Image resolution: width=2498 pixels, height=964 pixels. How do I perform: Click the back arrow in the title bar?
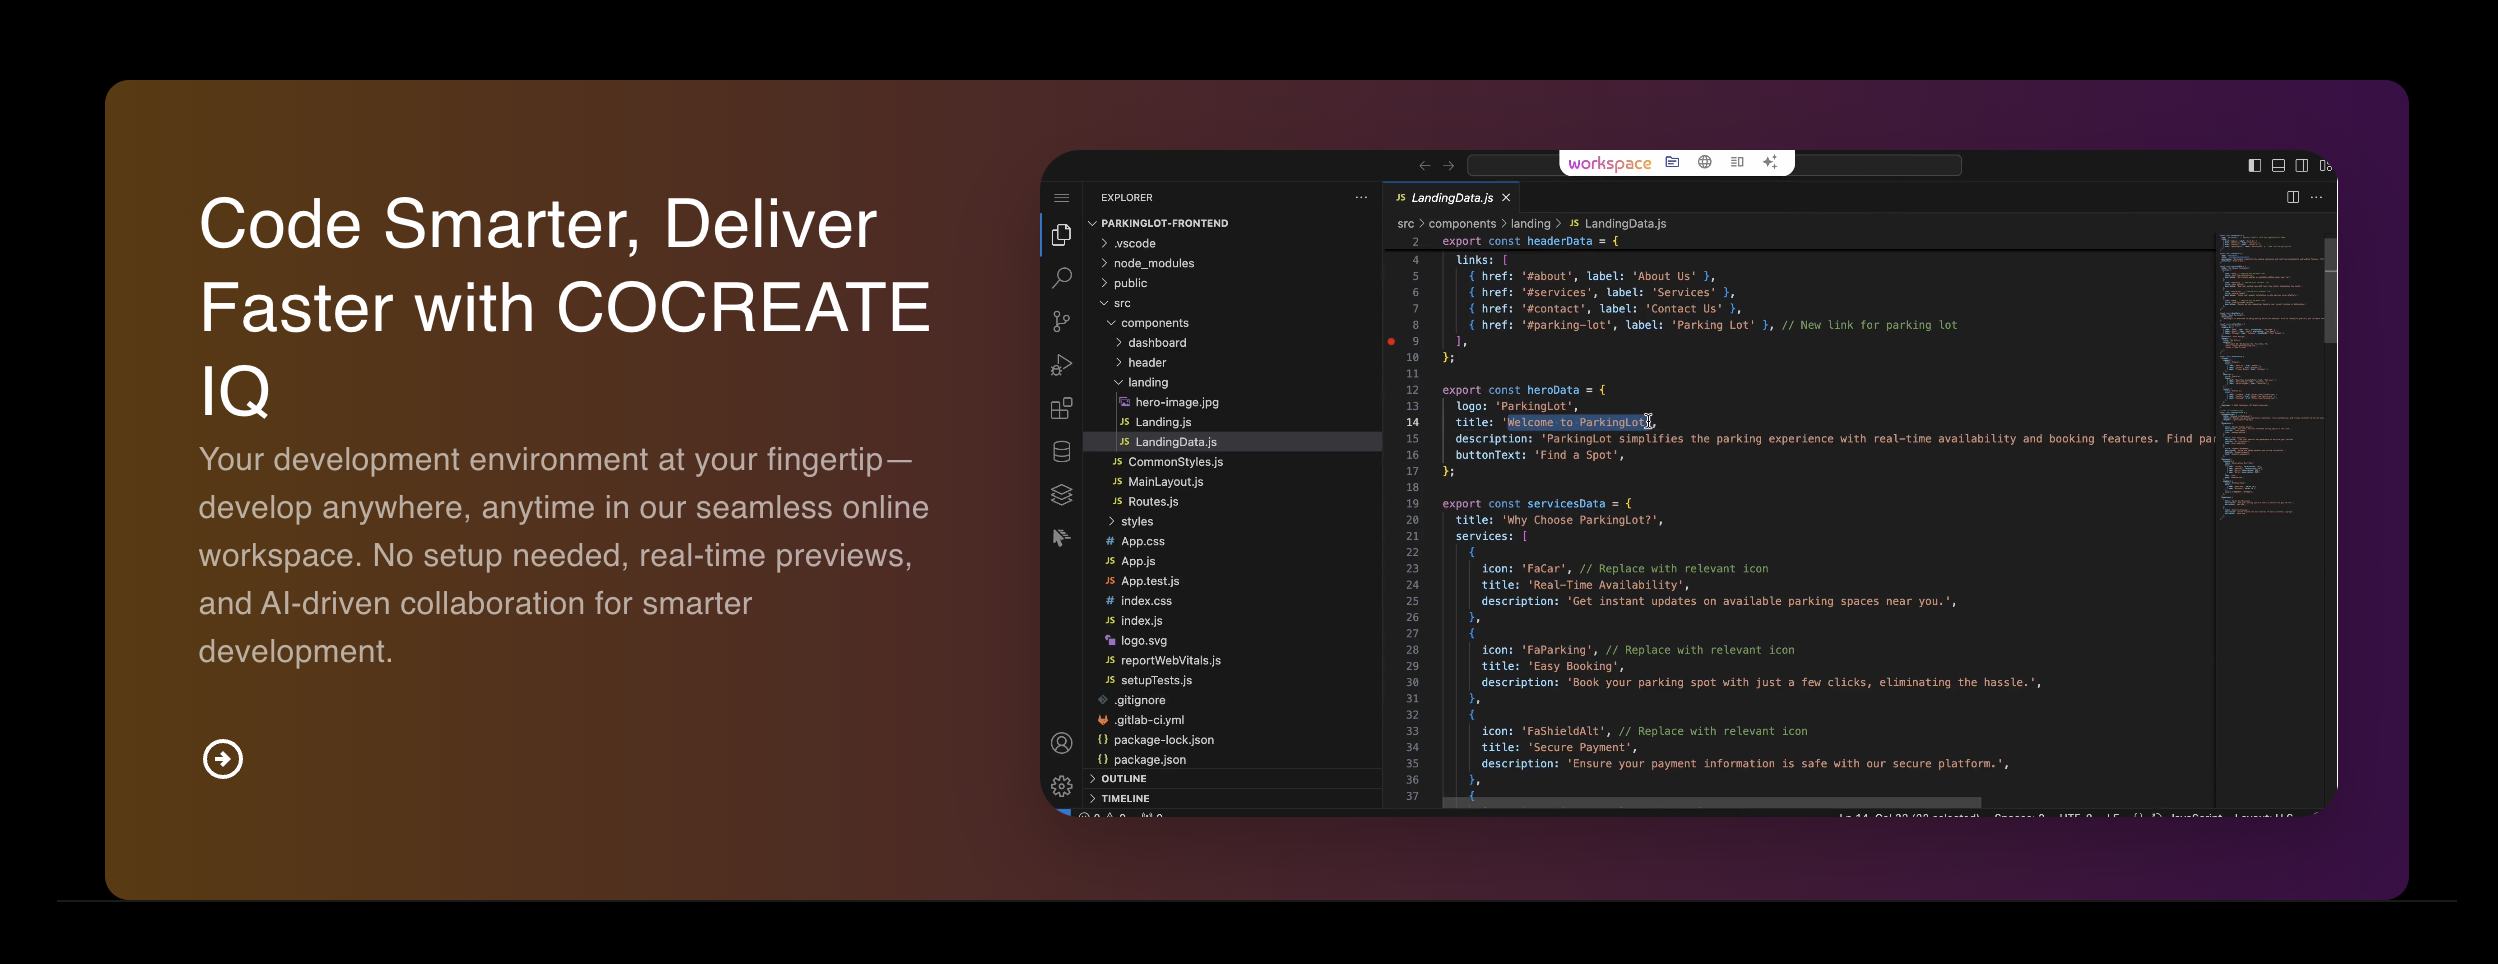1424,166
